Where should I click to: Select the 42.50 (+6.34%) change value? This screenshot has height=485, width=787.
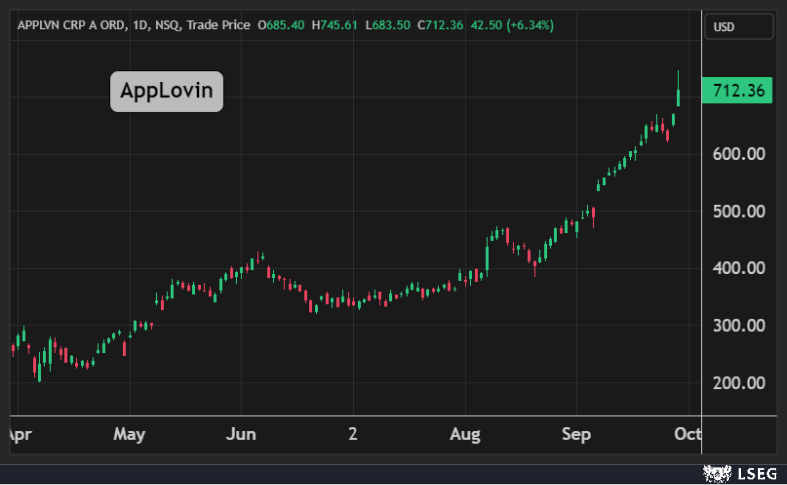547,23
